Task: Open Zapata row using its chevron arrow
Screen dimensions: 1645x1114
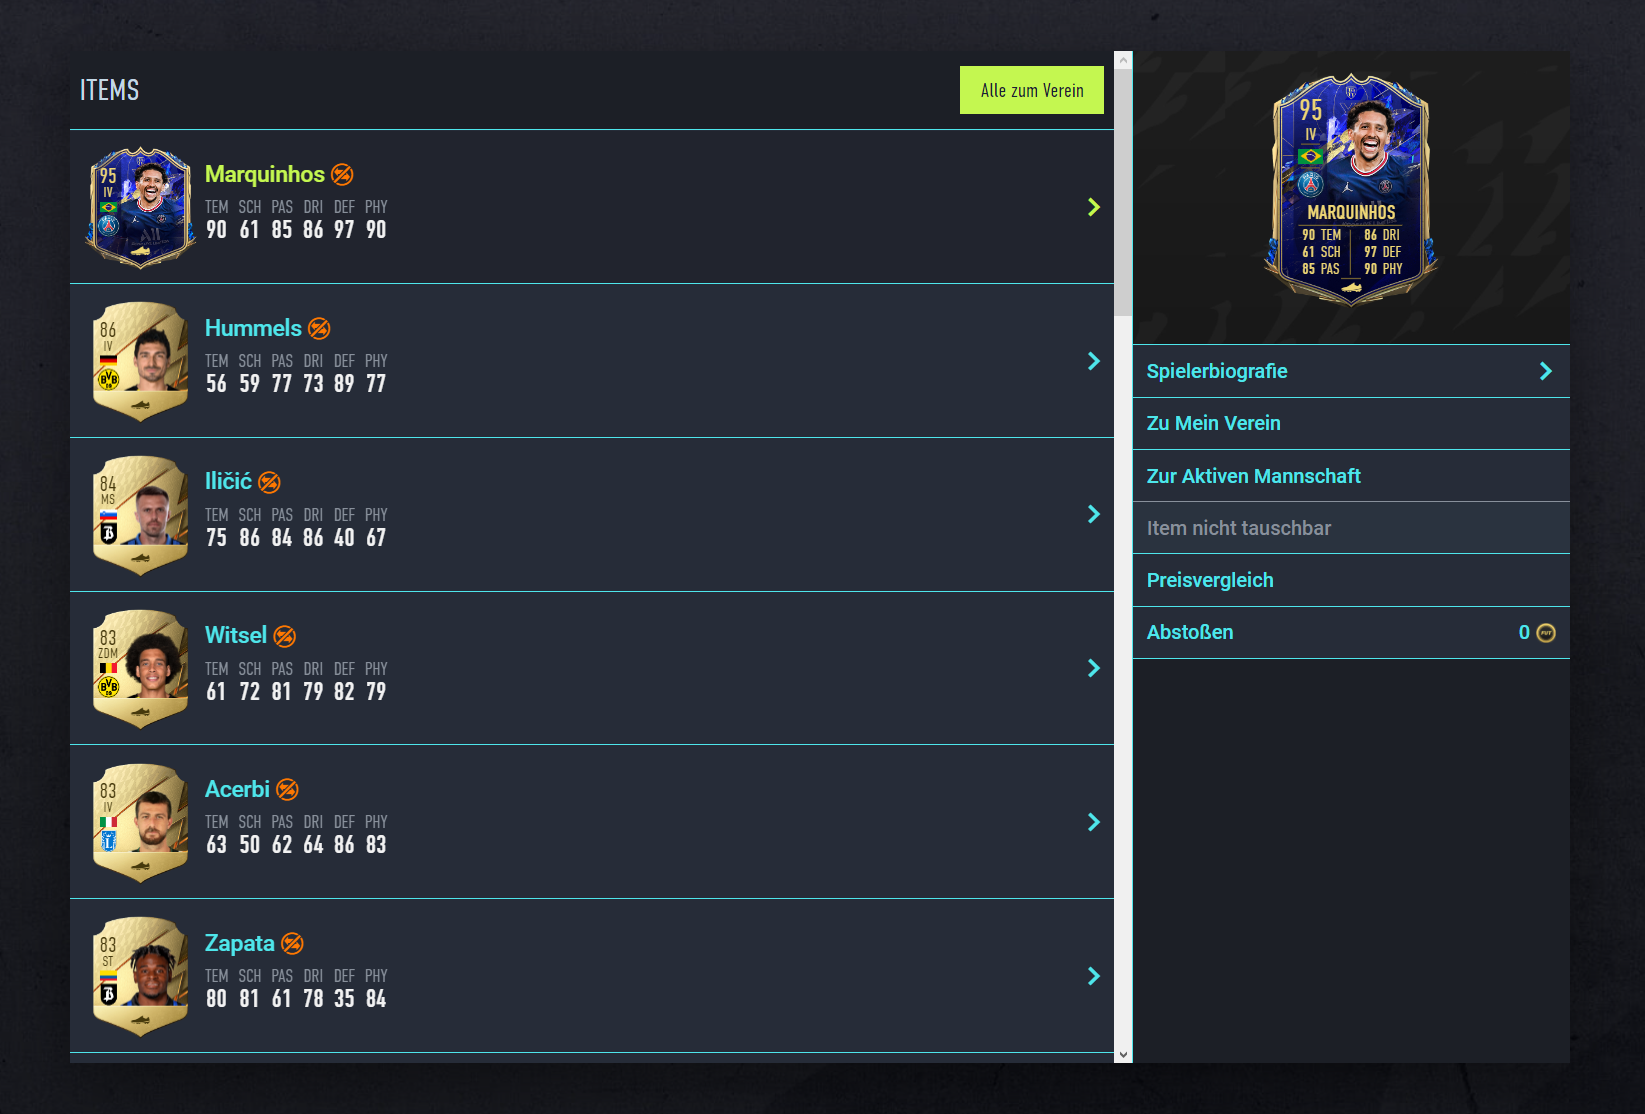Action: click(1093, 976)
